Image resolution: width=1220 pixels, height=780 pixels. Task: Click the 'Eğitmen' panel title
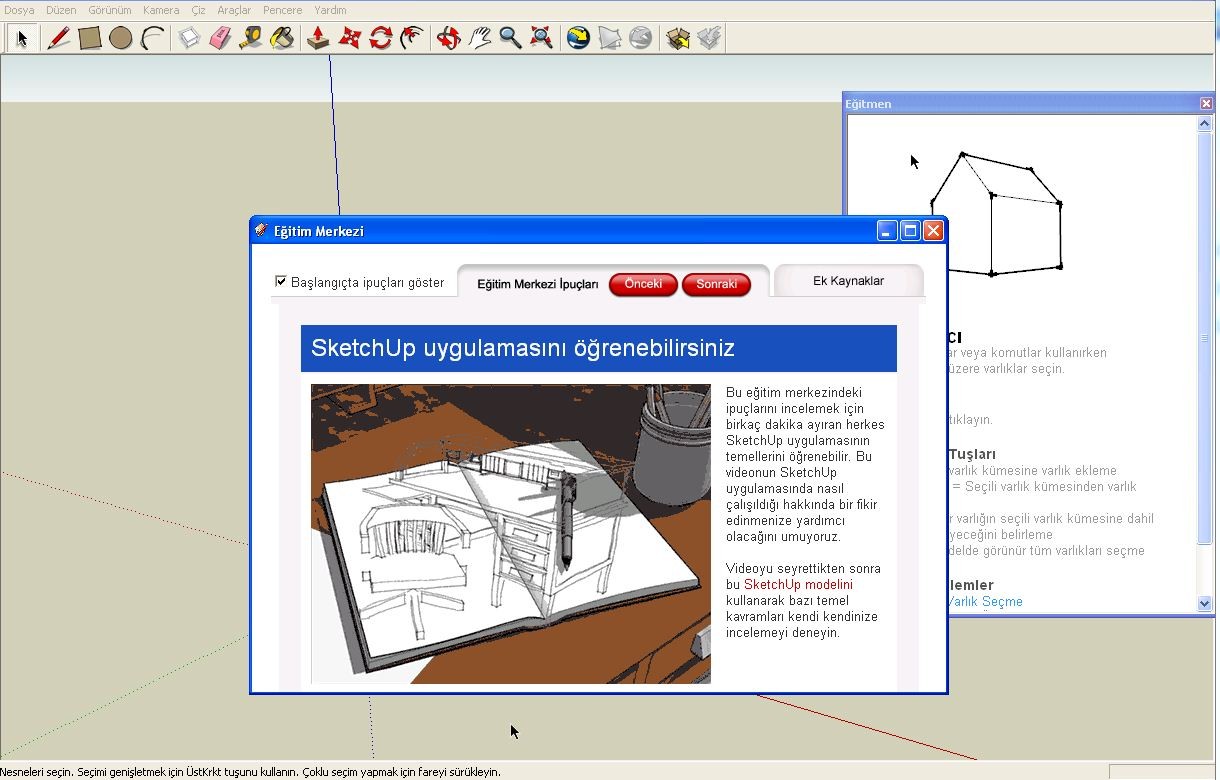(x=868, y=104)
